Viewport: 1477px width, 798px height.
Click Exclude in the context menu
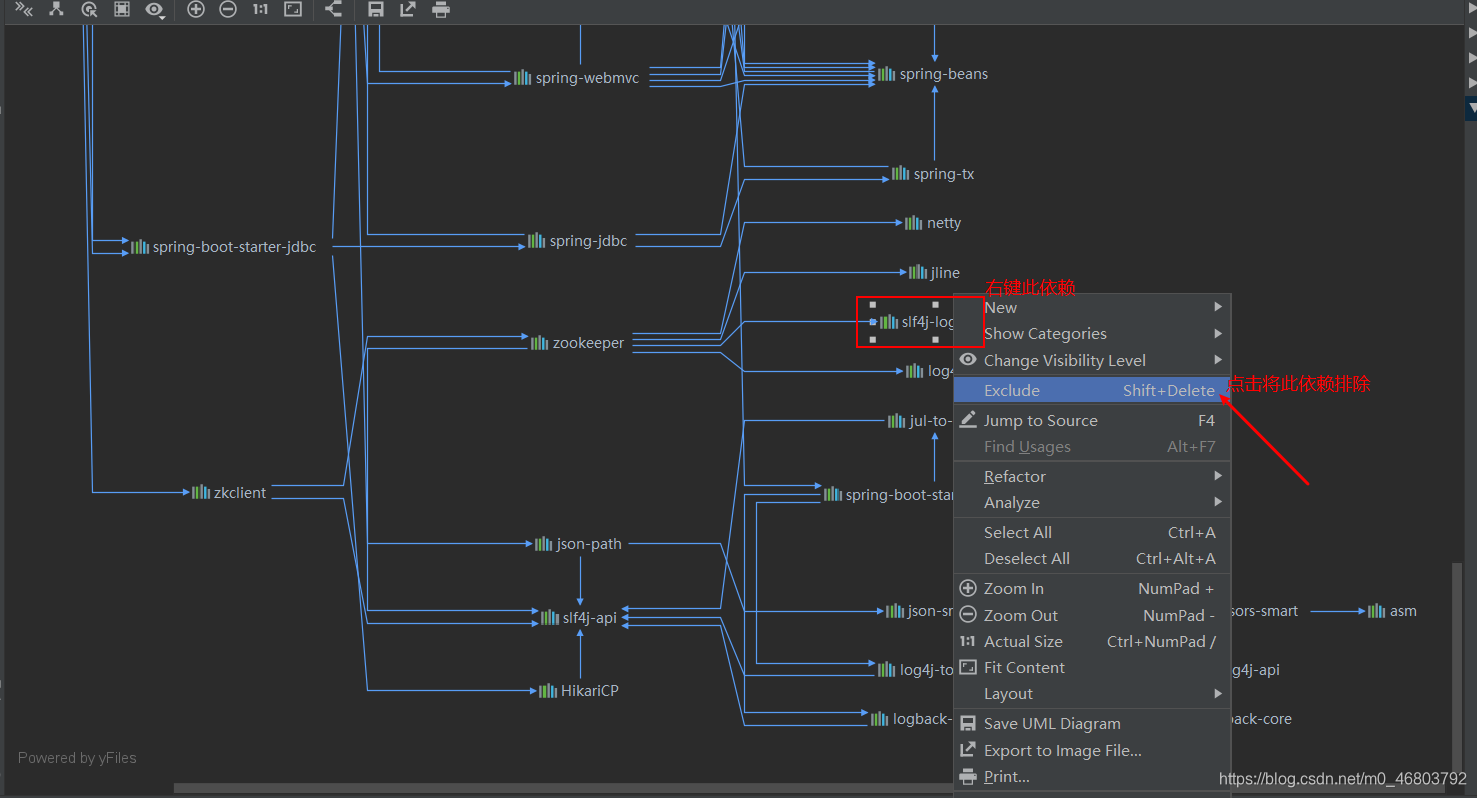(x=1092, y=390)
